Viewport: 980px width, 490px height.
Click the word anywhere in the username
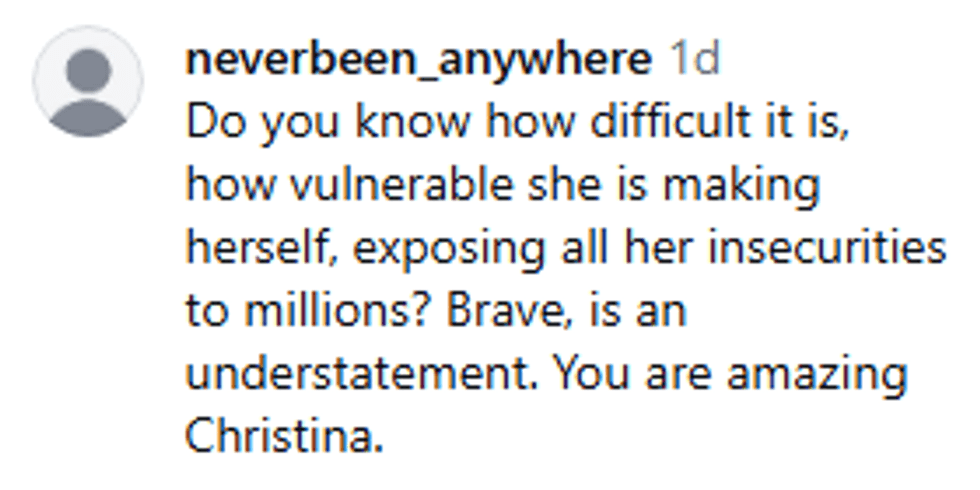pos(542,62)
